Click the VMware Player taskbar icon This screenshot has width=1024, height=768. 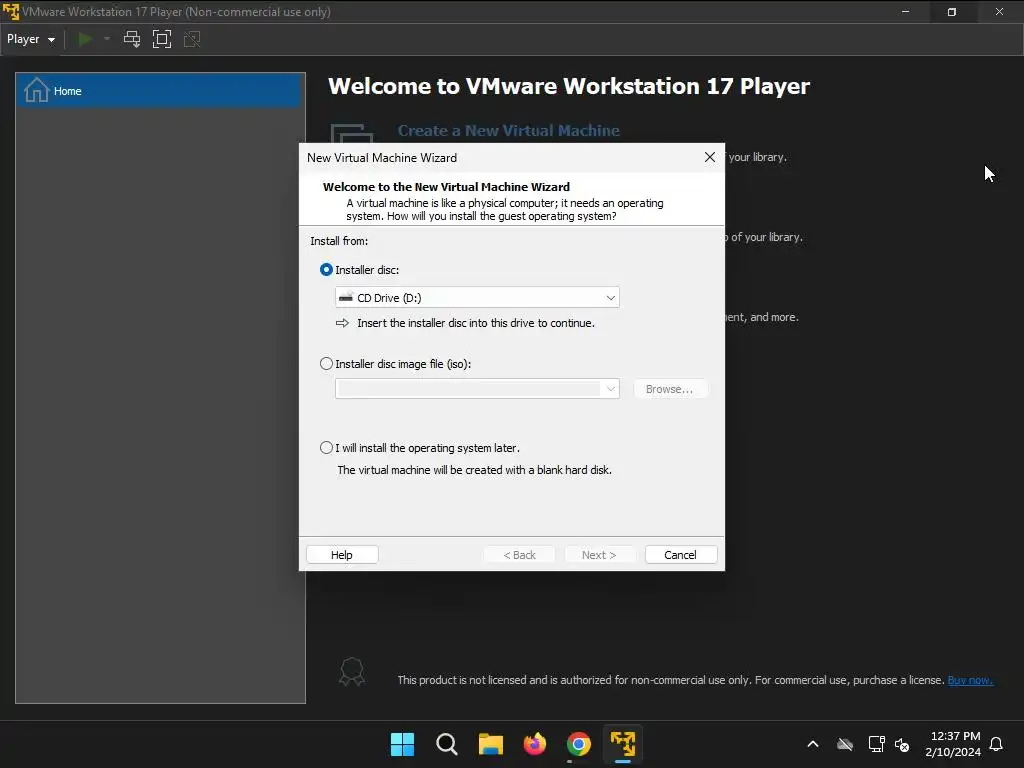tap(622, 744)
